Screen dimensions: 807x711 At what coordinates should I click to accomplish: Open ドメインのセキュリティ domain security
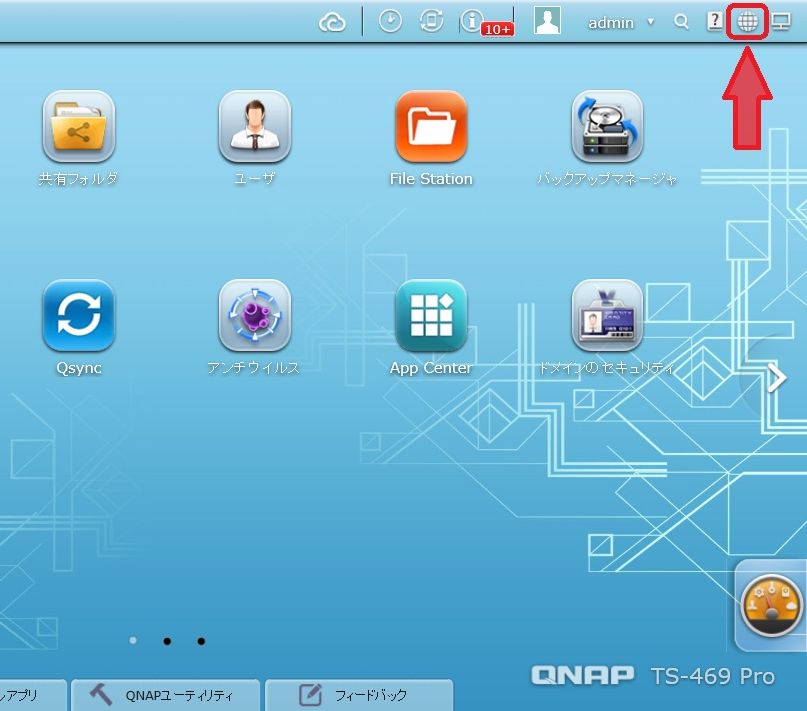click(x=607, y=316)
